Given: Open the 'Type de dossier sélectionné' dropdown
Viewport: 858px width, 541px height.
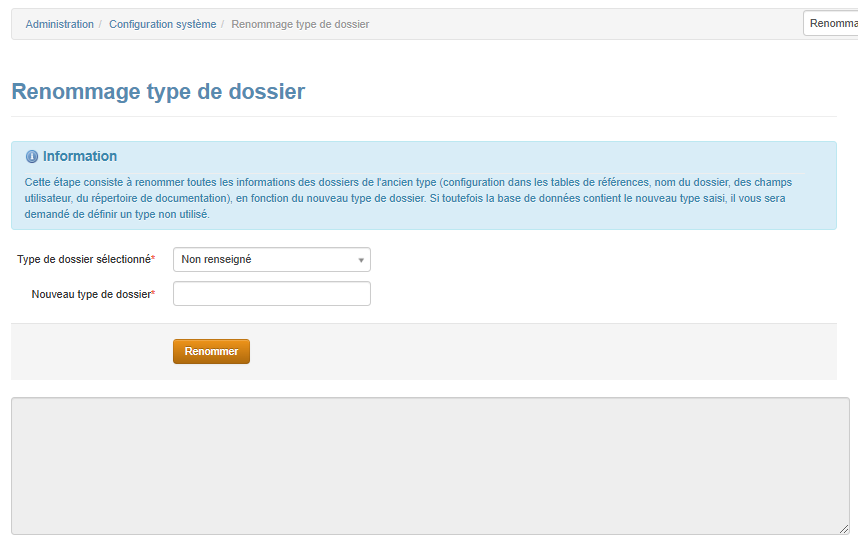Looking at the screenshot, I should tap(271, 260).
